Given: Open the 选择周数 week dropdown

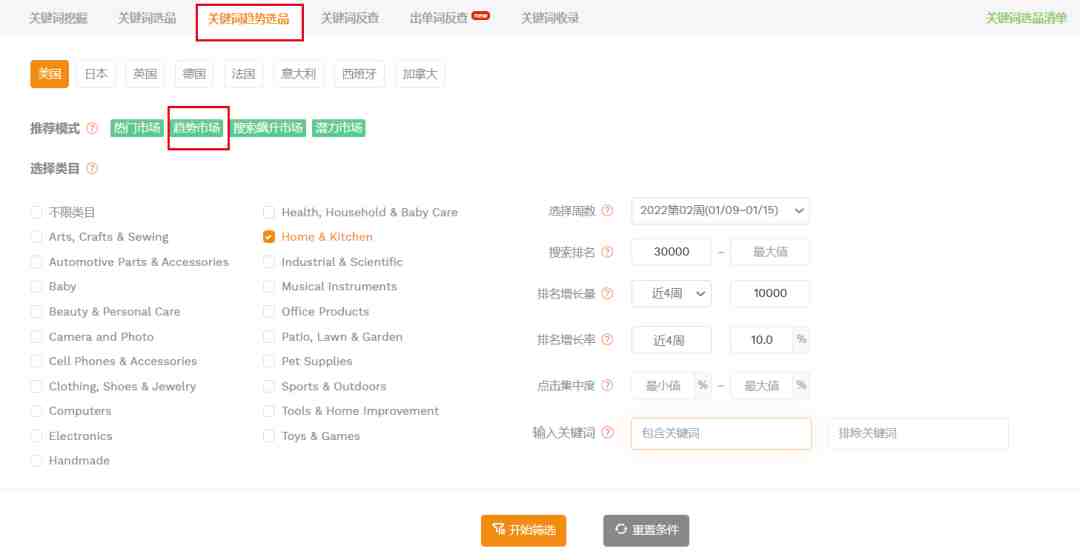Looking at the screenshot, I should 720,211.
